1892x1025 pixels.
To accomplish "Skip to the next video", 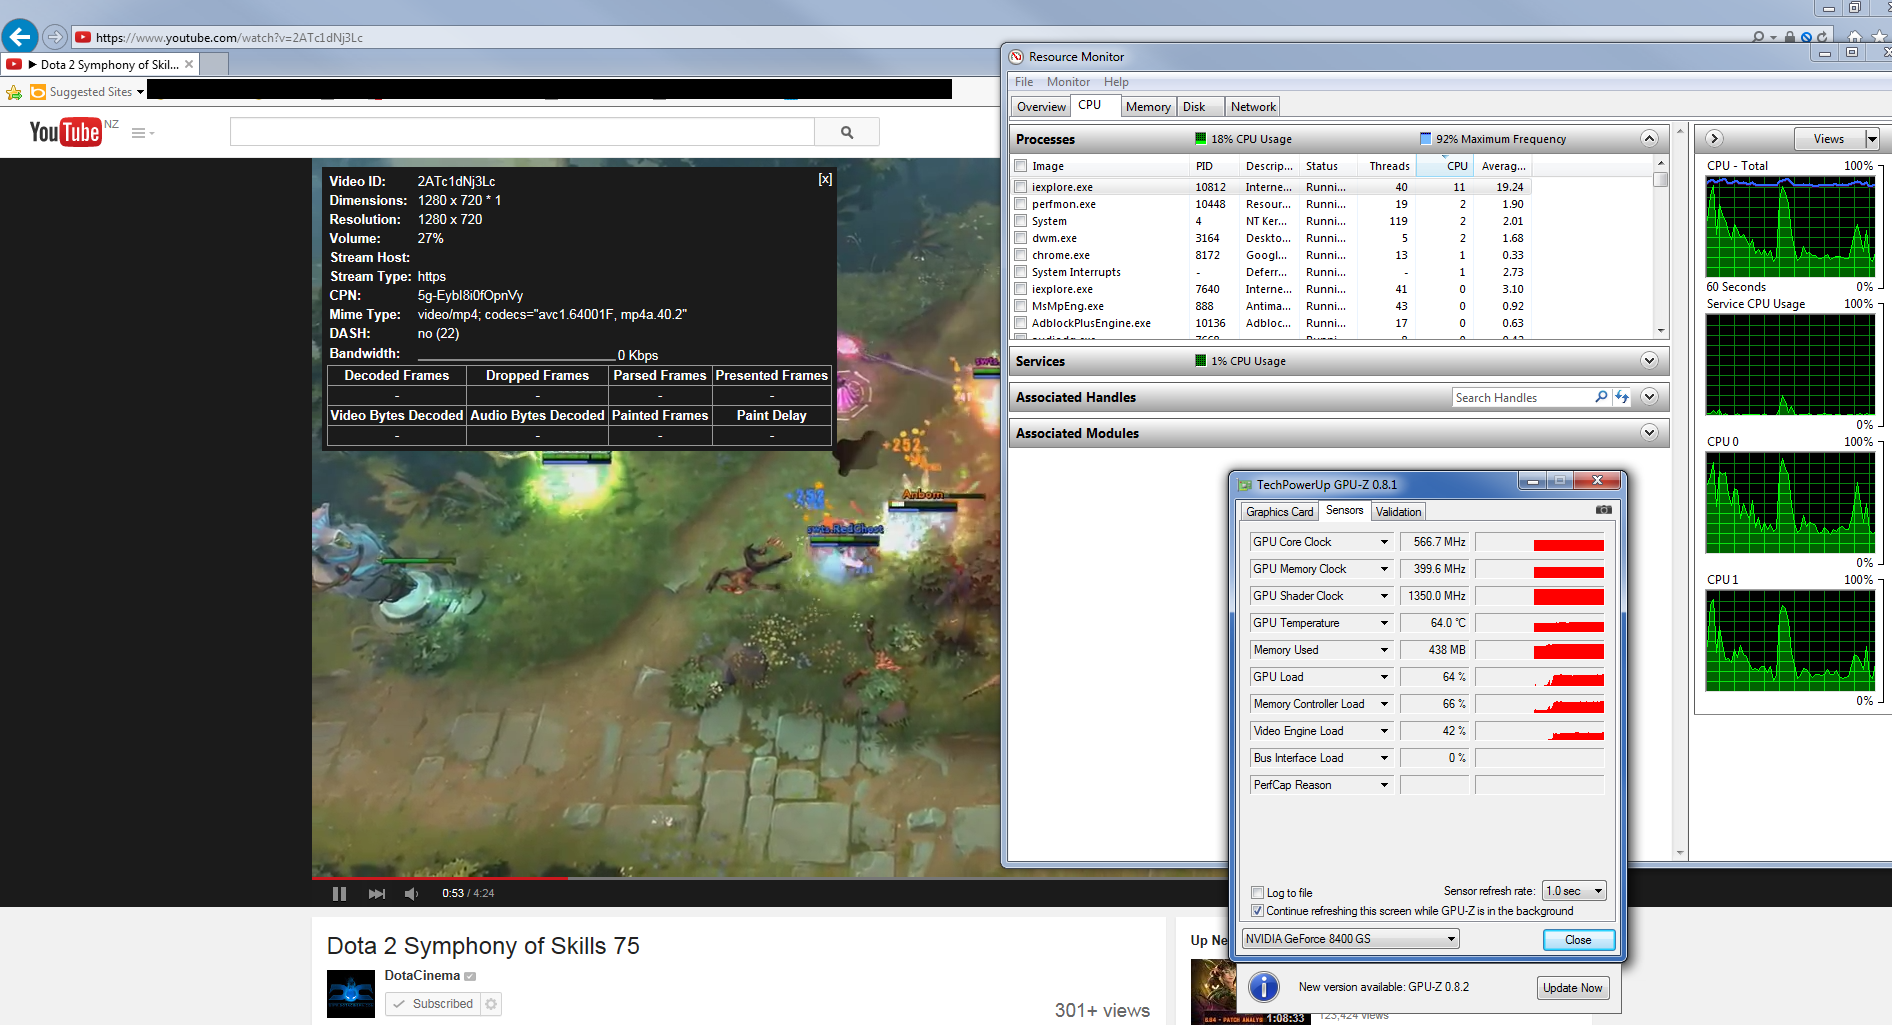I will pos(376,893).
